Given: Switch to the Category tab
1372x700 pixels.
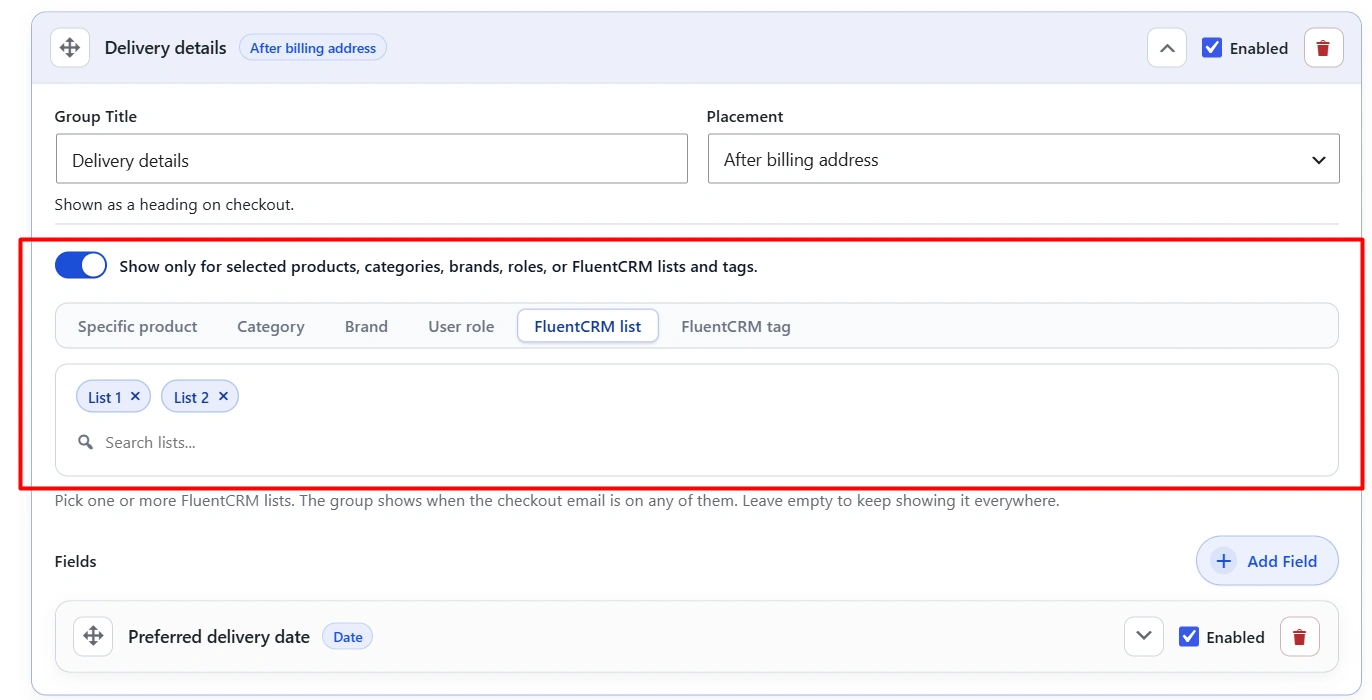Looking at the screenshot, I should [271, 326].
